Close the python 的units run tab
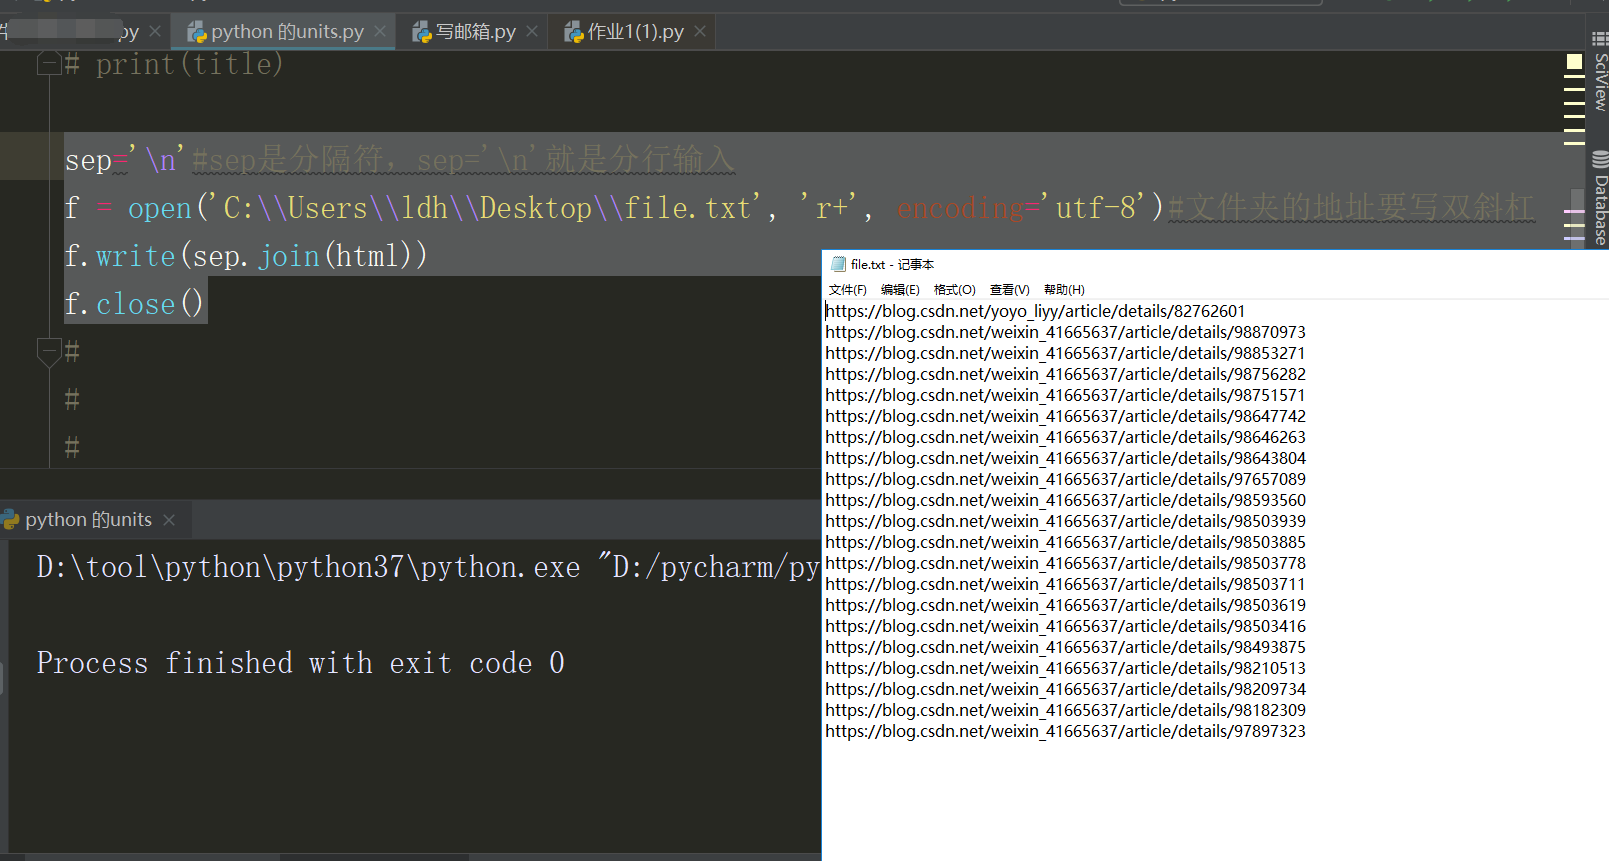Screen dimensions: 1609x861 (169, 520)
